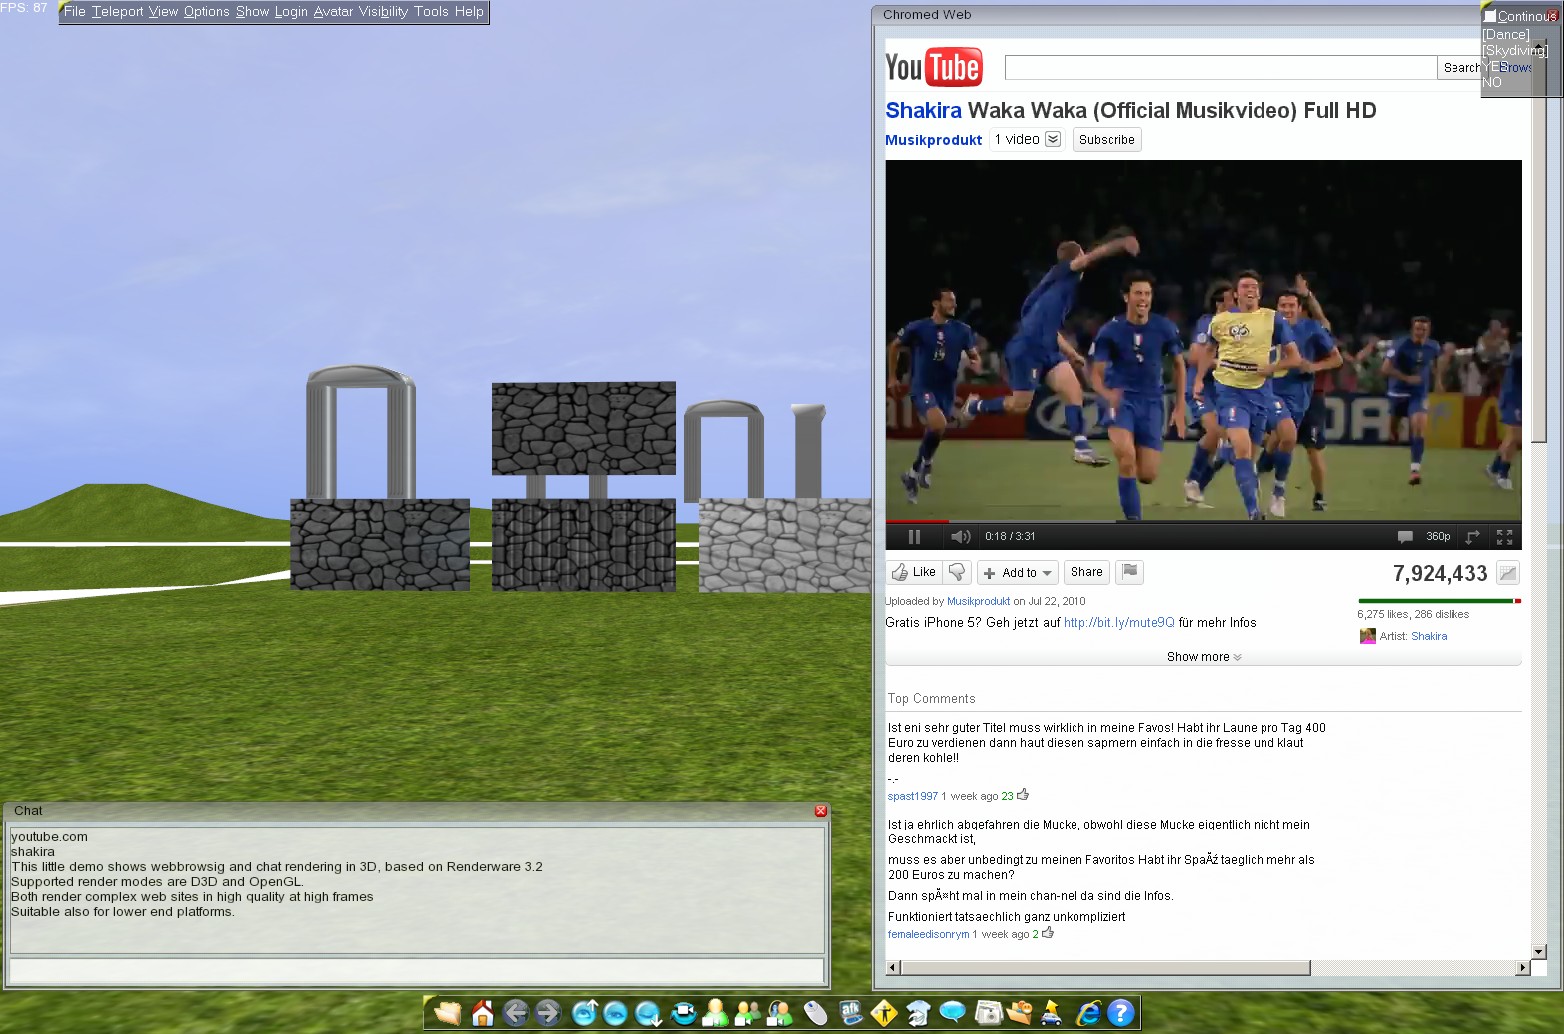
Task: Click the yellow pedestrian sign icon
Action: click(x=884, y=1013)
